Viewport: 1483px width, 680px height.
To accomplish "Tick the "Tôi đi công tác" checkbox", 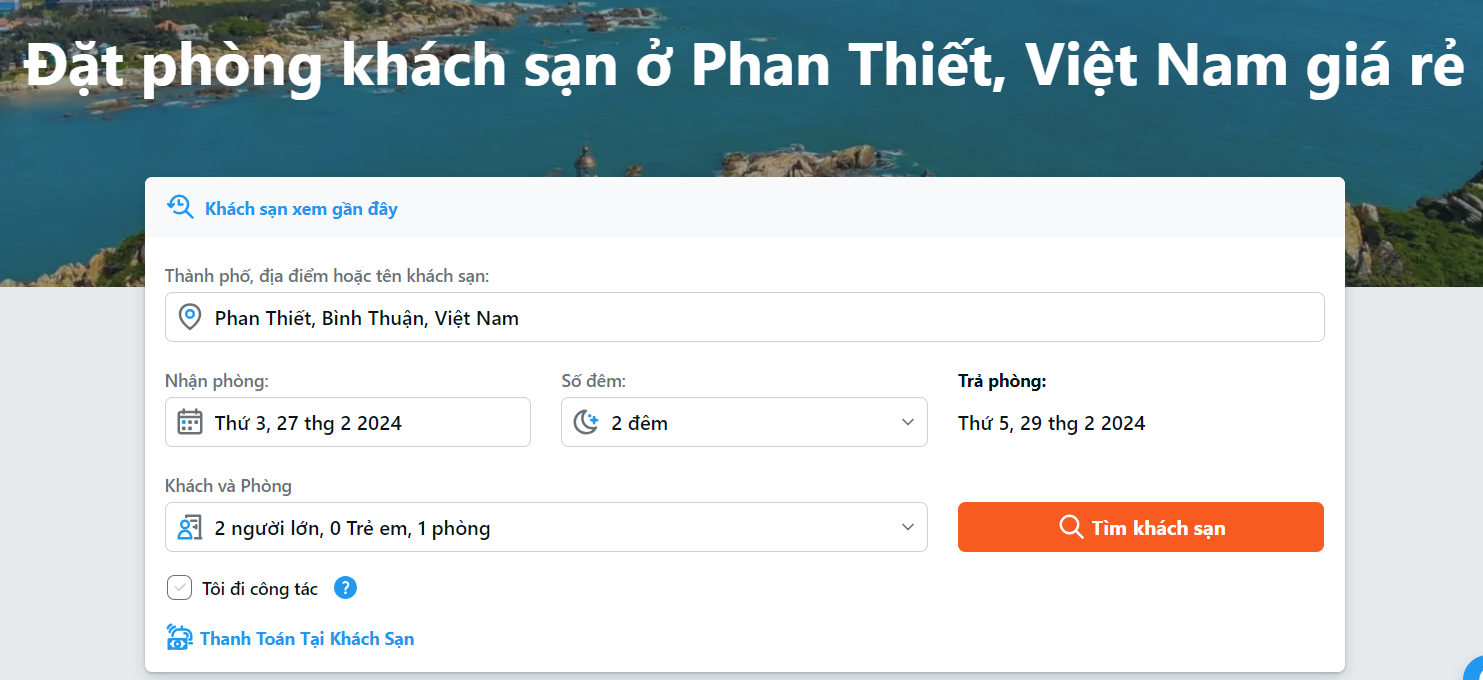I will pyautogui.click(x=179, y=588).
